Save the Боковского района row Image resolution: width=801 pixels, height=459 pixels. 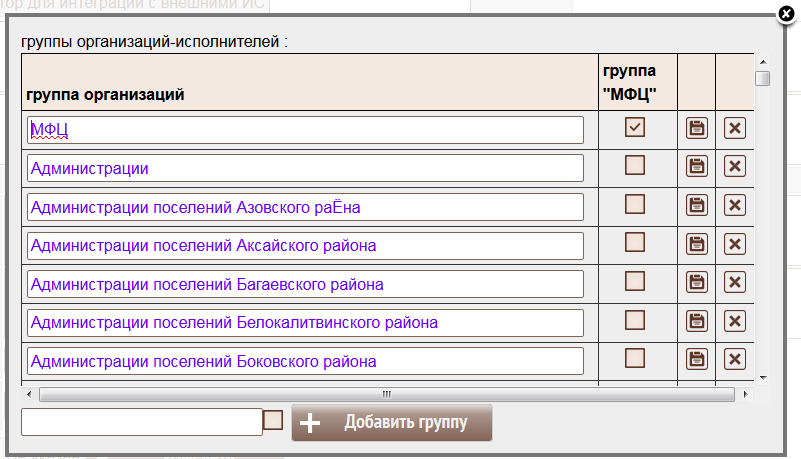pos(696,359)
